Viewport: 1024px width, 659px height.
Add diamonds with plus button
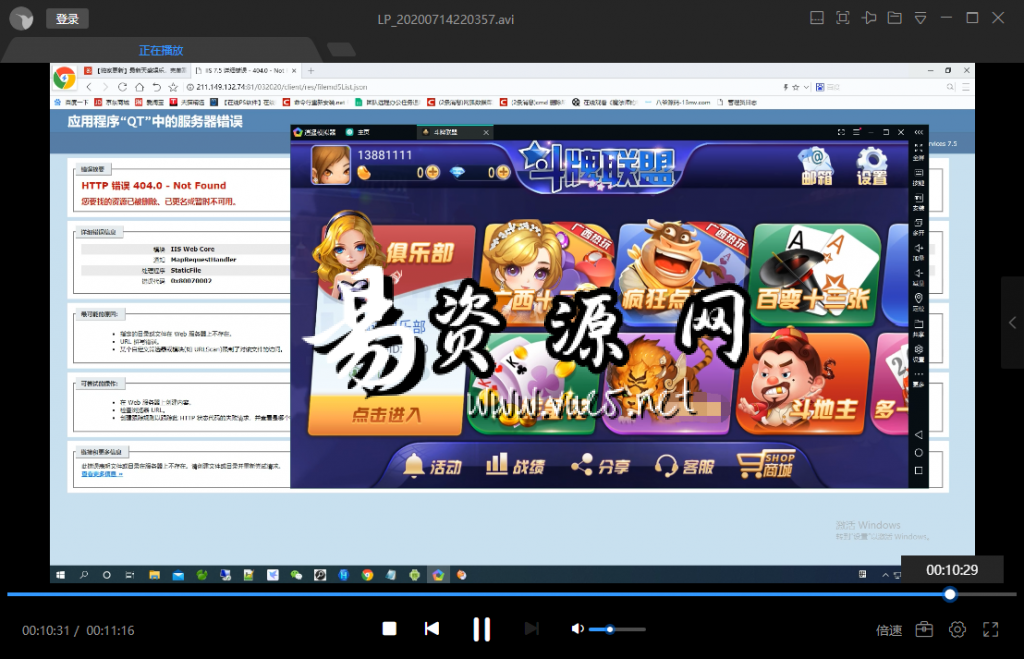pos(503,172)
